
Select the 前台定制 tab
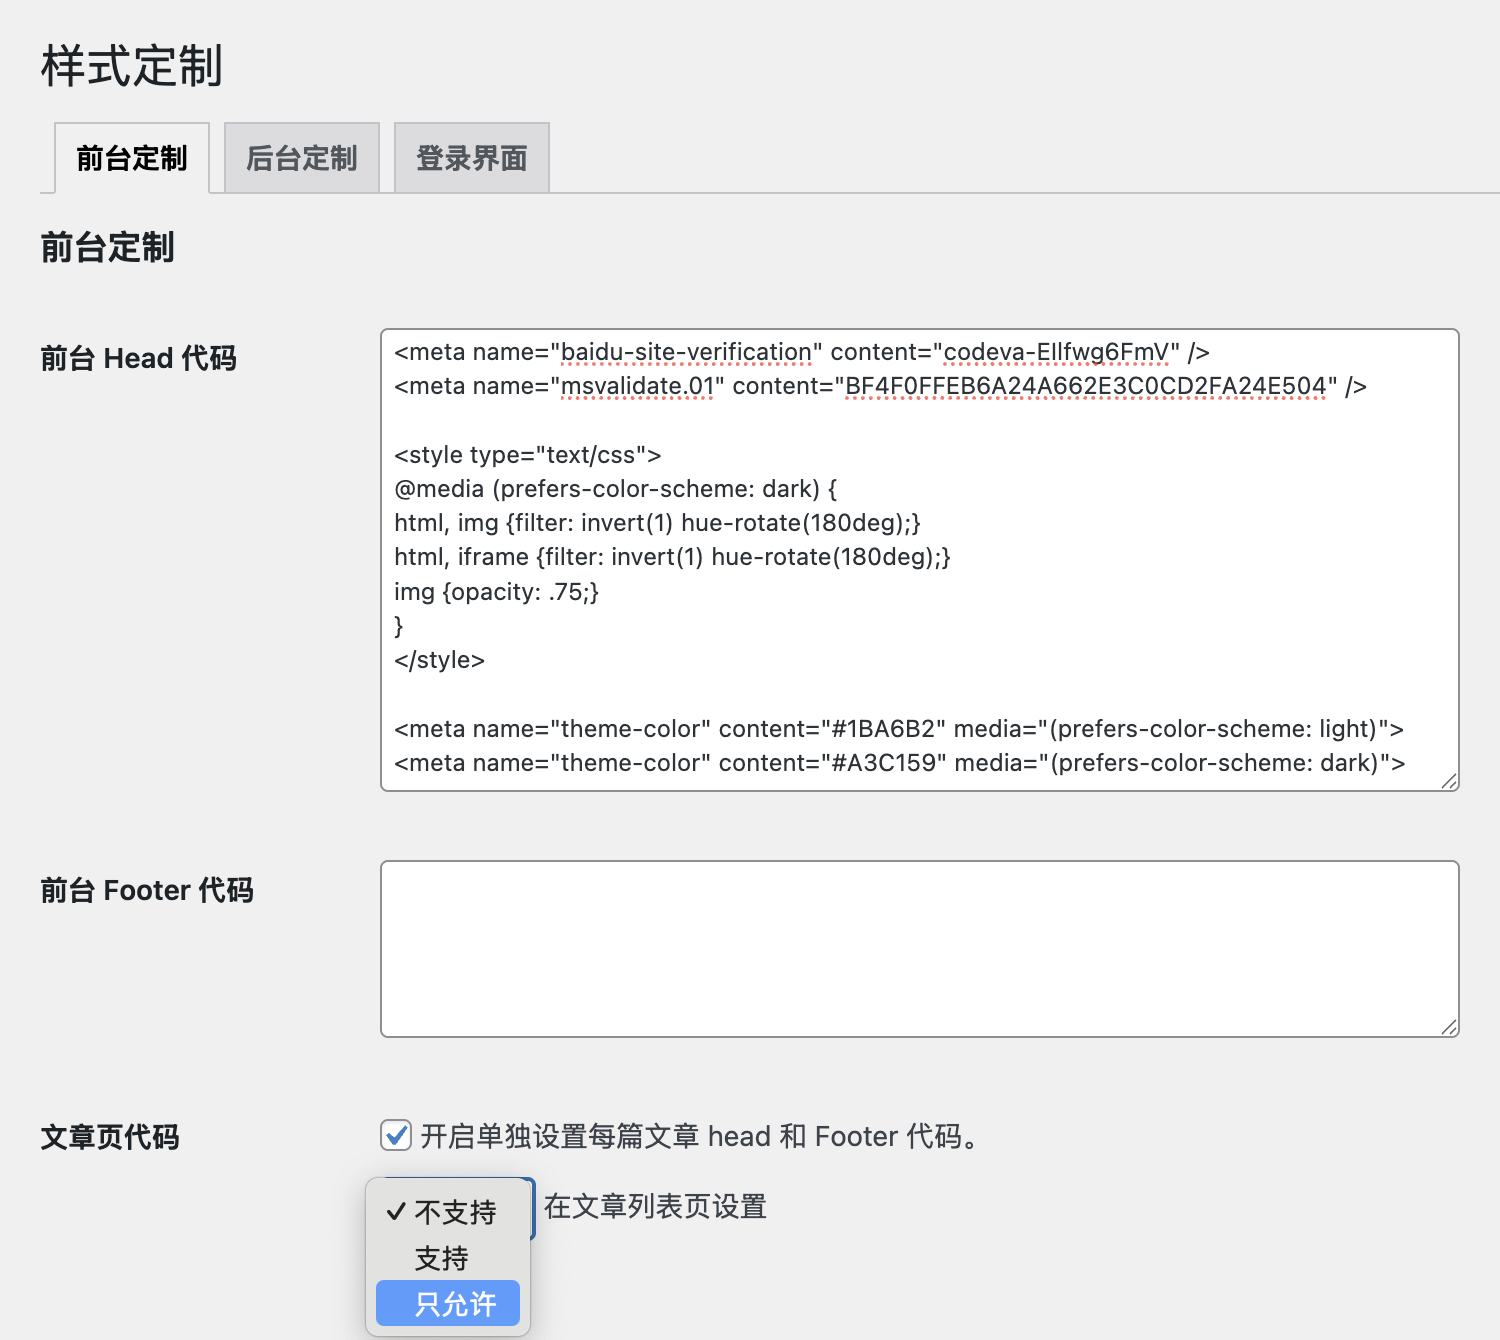click(132, 158)
